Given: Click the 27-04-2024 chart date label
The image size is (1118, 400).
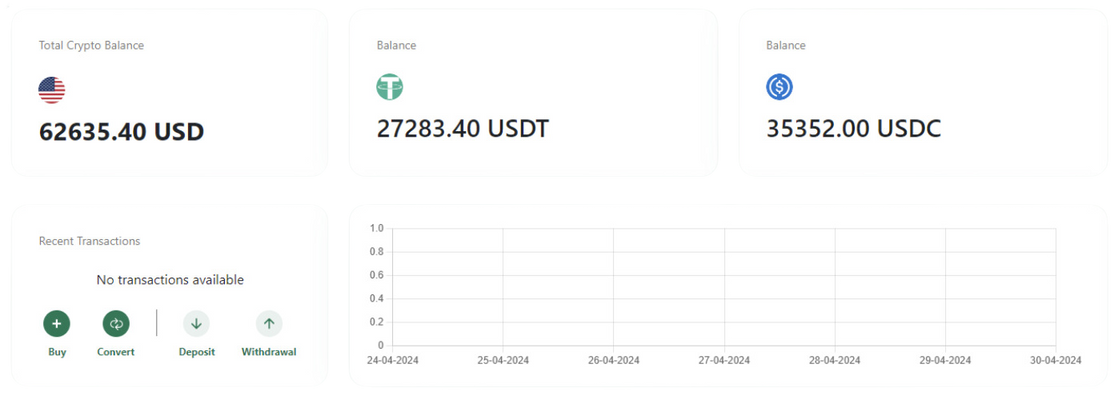Looking at the screenshot, I should point(724,360).
